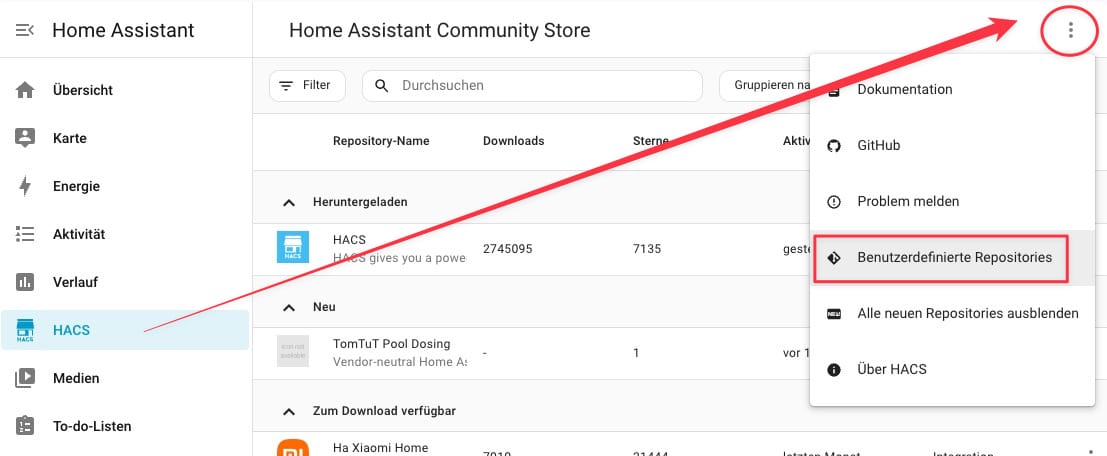Choose Dokumentation from the menu
The width and height of the screenshot is (1107, 456).
(x=904, y=89)
